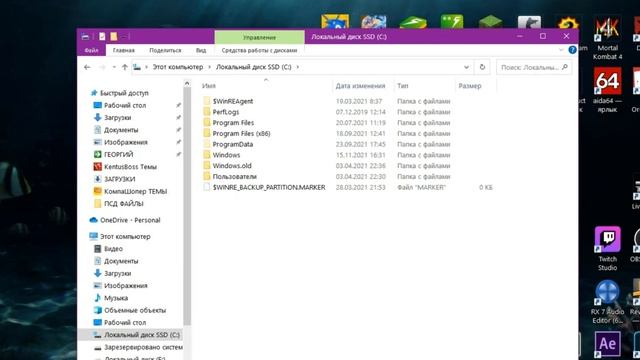
Task: Select the ProgramData folder
Action: click(x=228, y=144)
